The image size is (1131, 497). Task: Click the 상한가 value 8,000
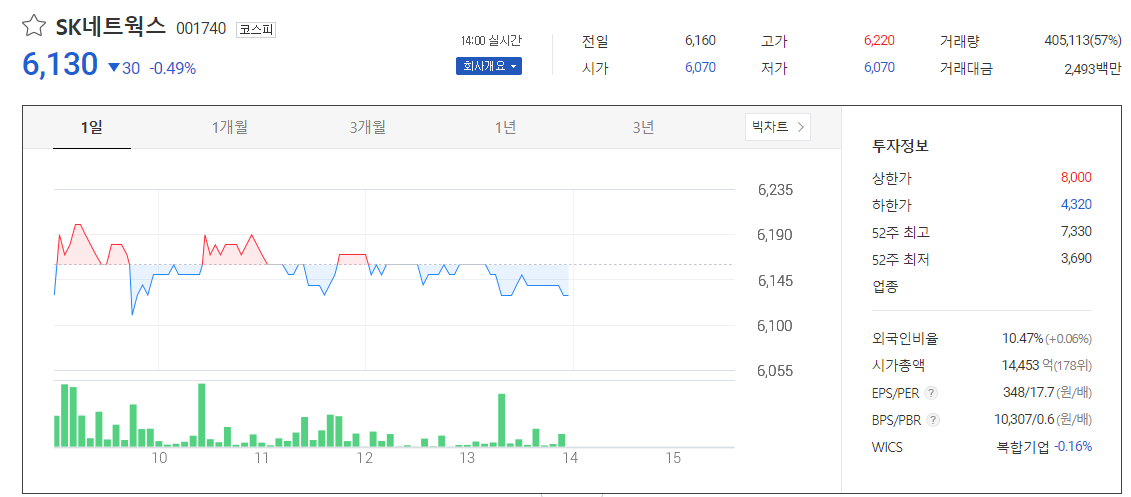tap(1076, 177)
